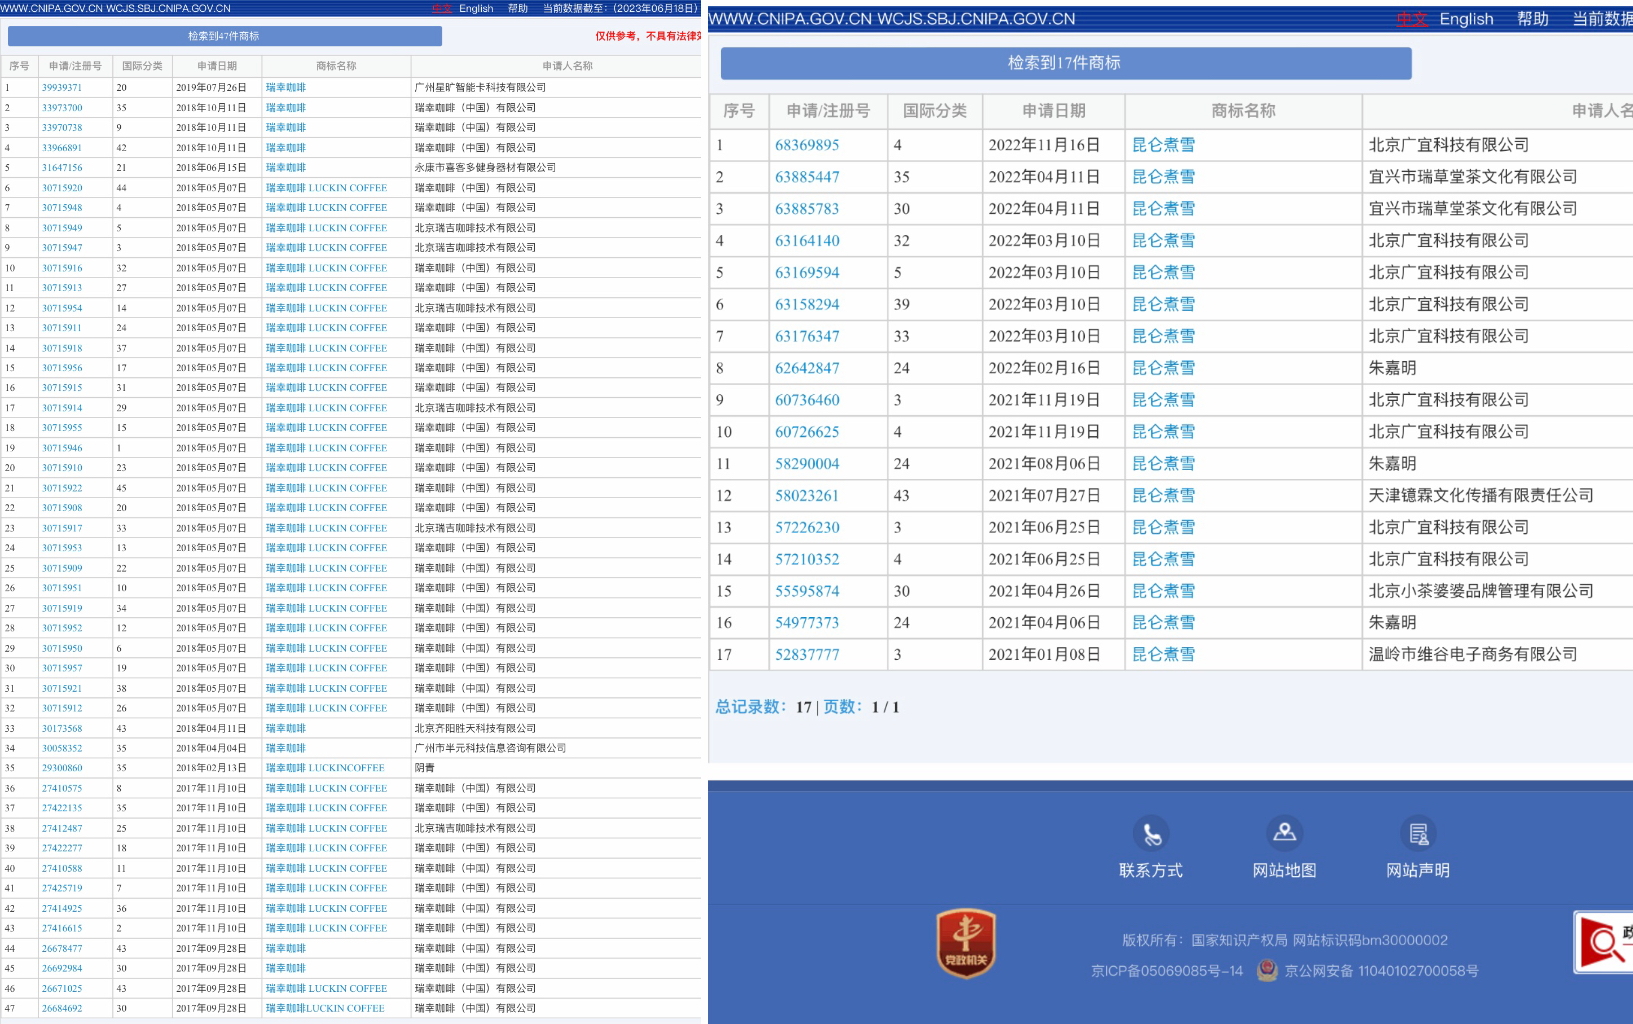Screen dimensions: 1633x1024
Task: Open the 京ICP备05069085号-14 footer link
Action: (1166, 971)
